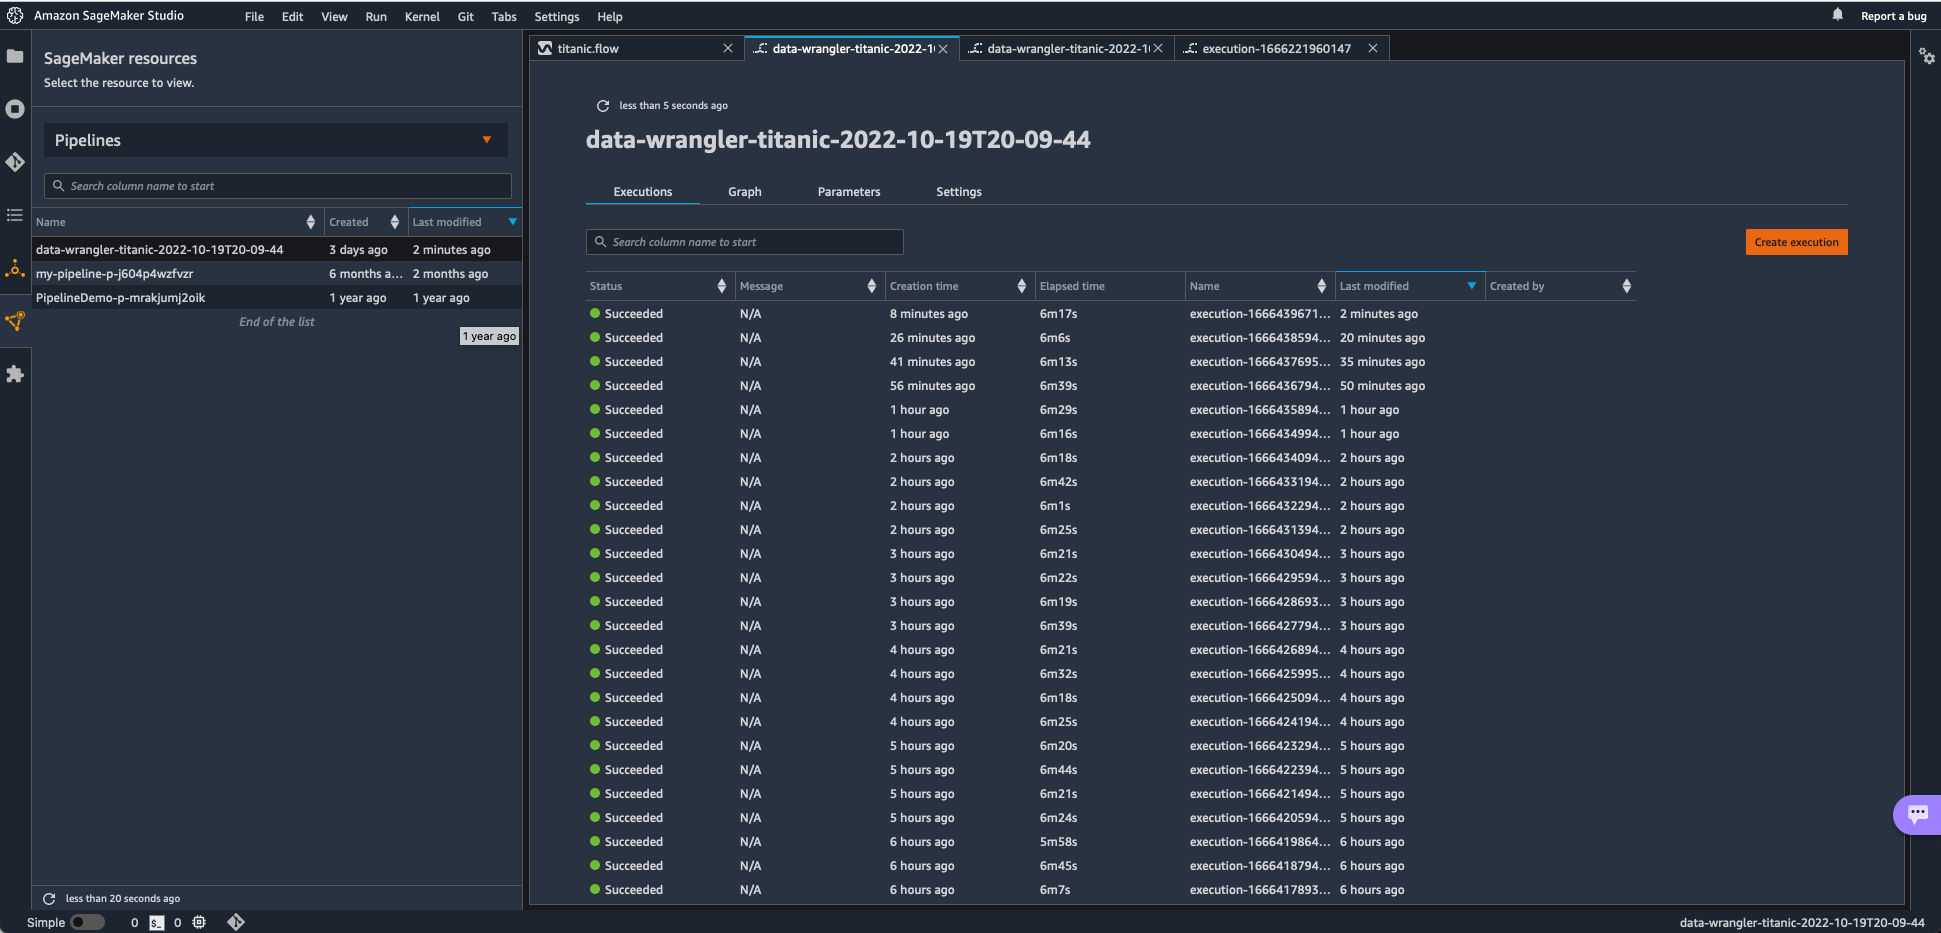Refresh the pipeline executions list
The width and height of the screenshot is (1941, 933).
[x=603, y=106]
